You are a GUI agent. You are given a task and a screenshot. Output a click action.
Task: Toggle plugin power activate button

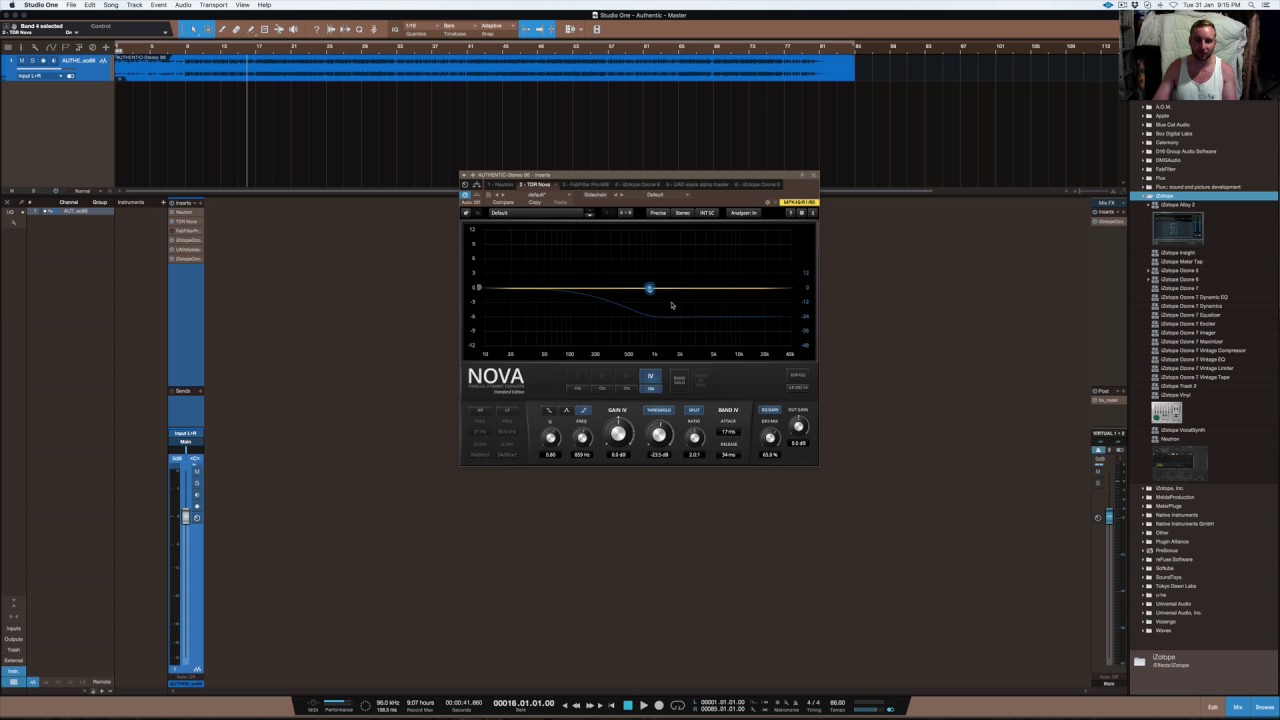(x=465, y=195)
